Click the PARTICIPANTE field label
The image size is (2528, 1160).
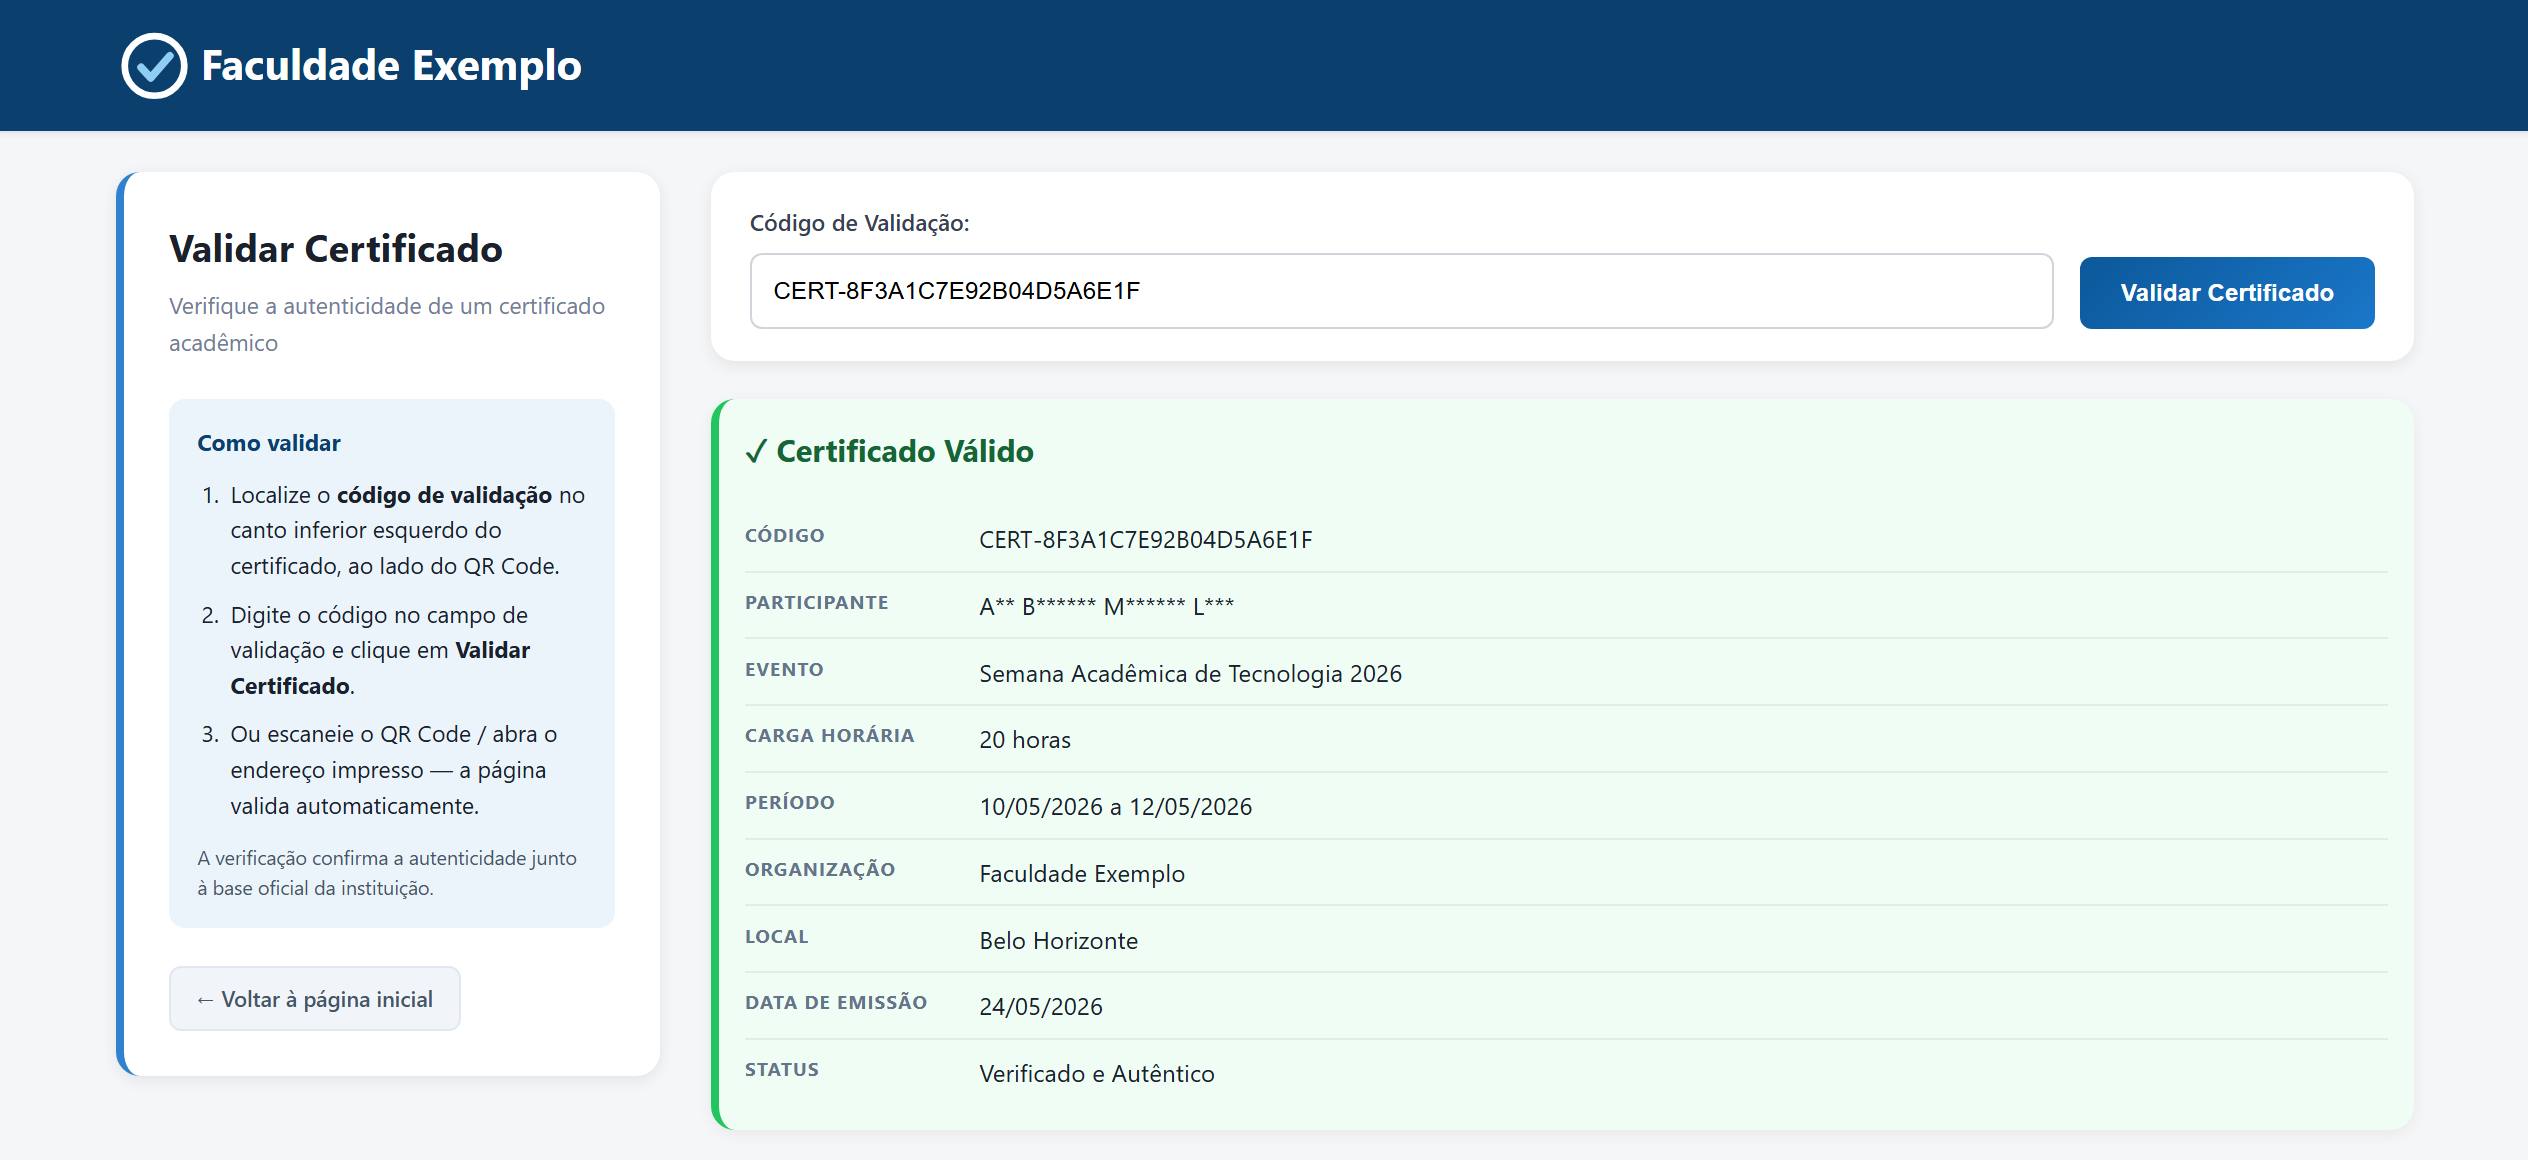(817, 603)
